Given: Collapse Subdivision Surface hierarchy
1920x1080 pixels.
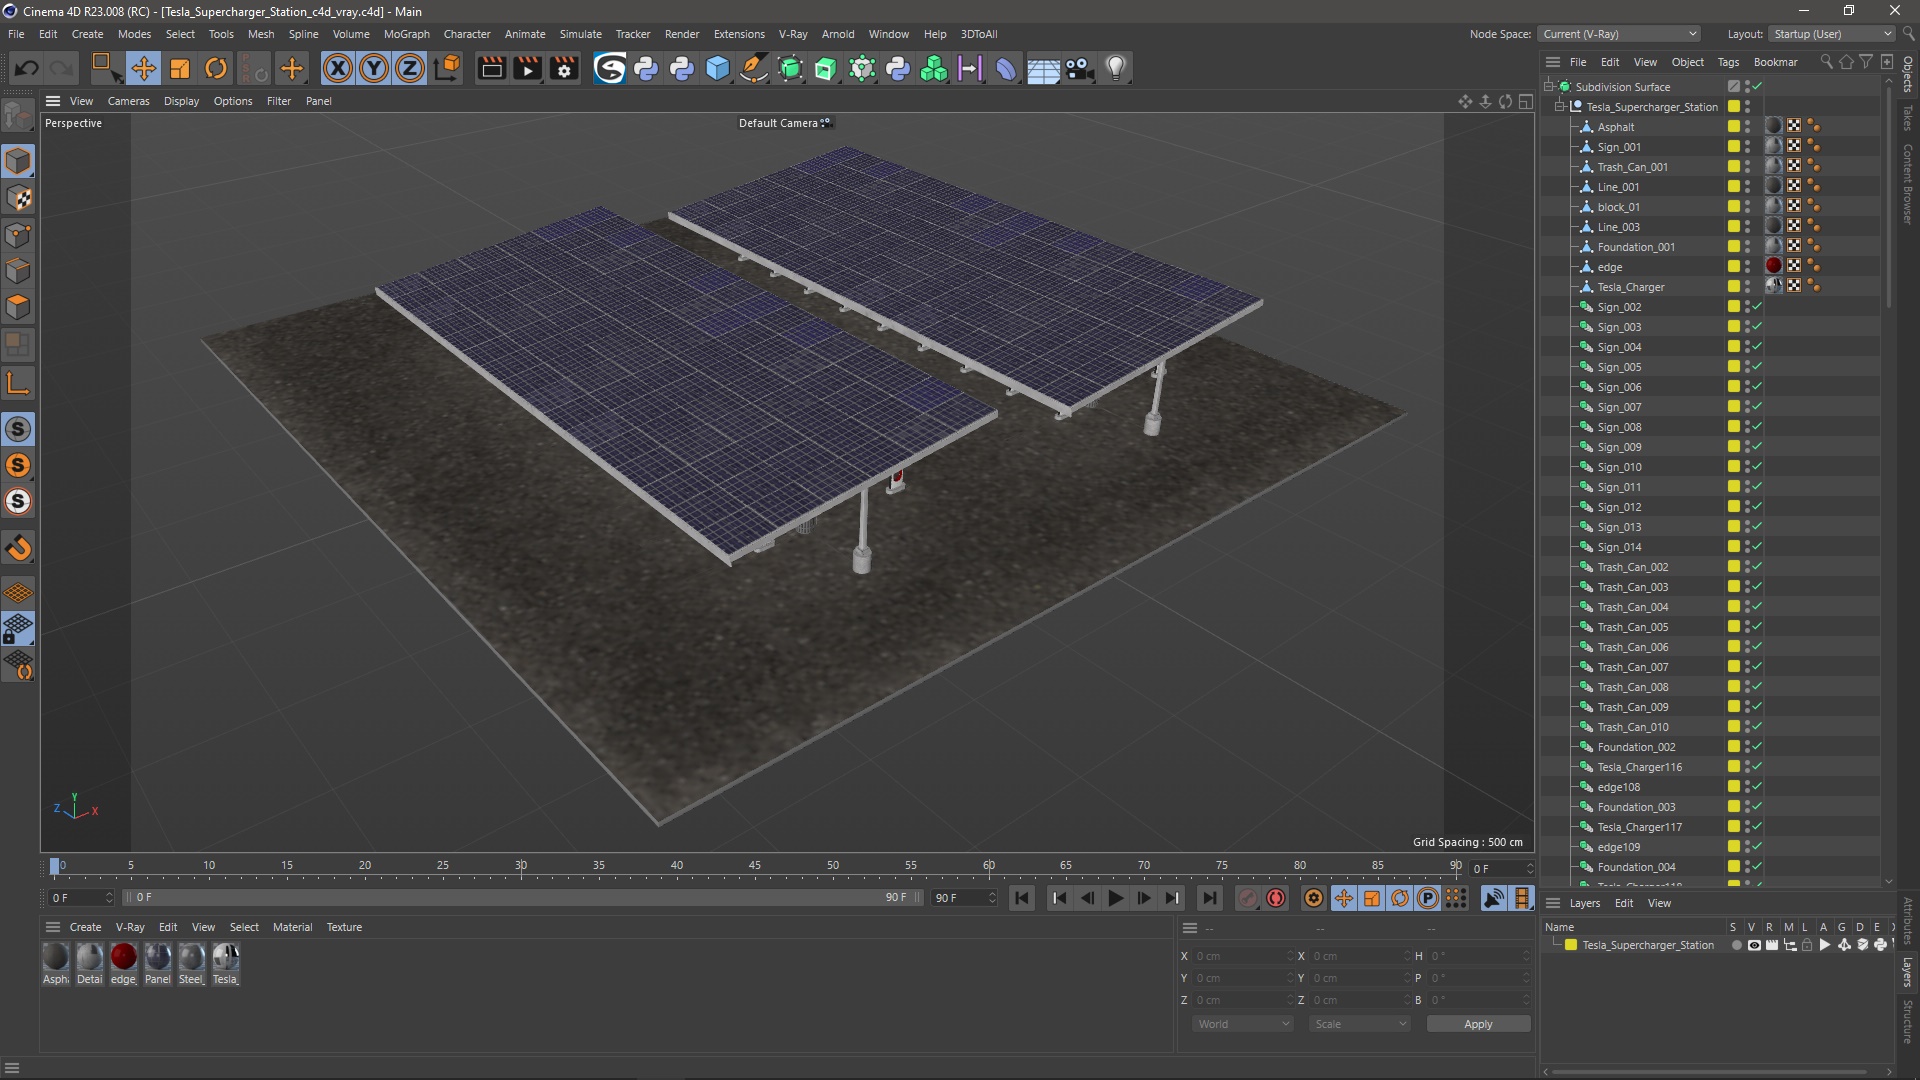Looking at the screenshot, I should pyautogui.click(x=1549, y=87).
